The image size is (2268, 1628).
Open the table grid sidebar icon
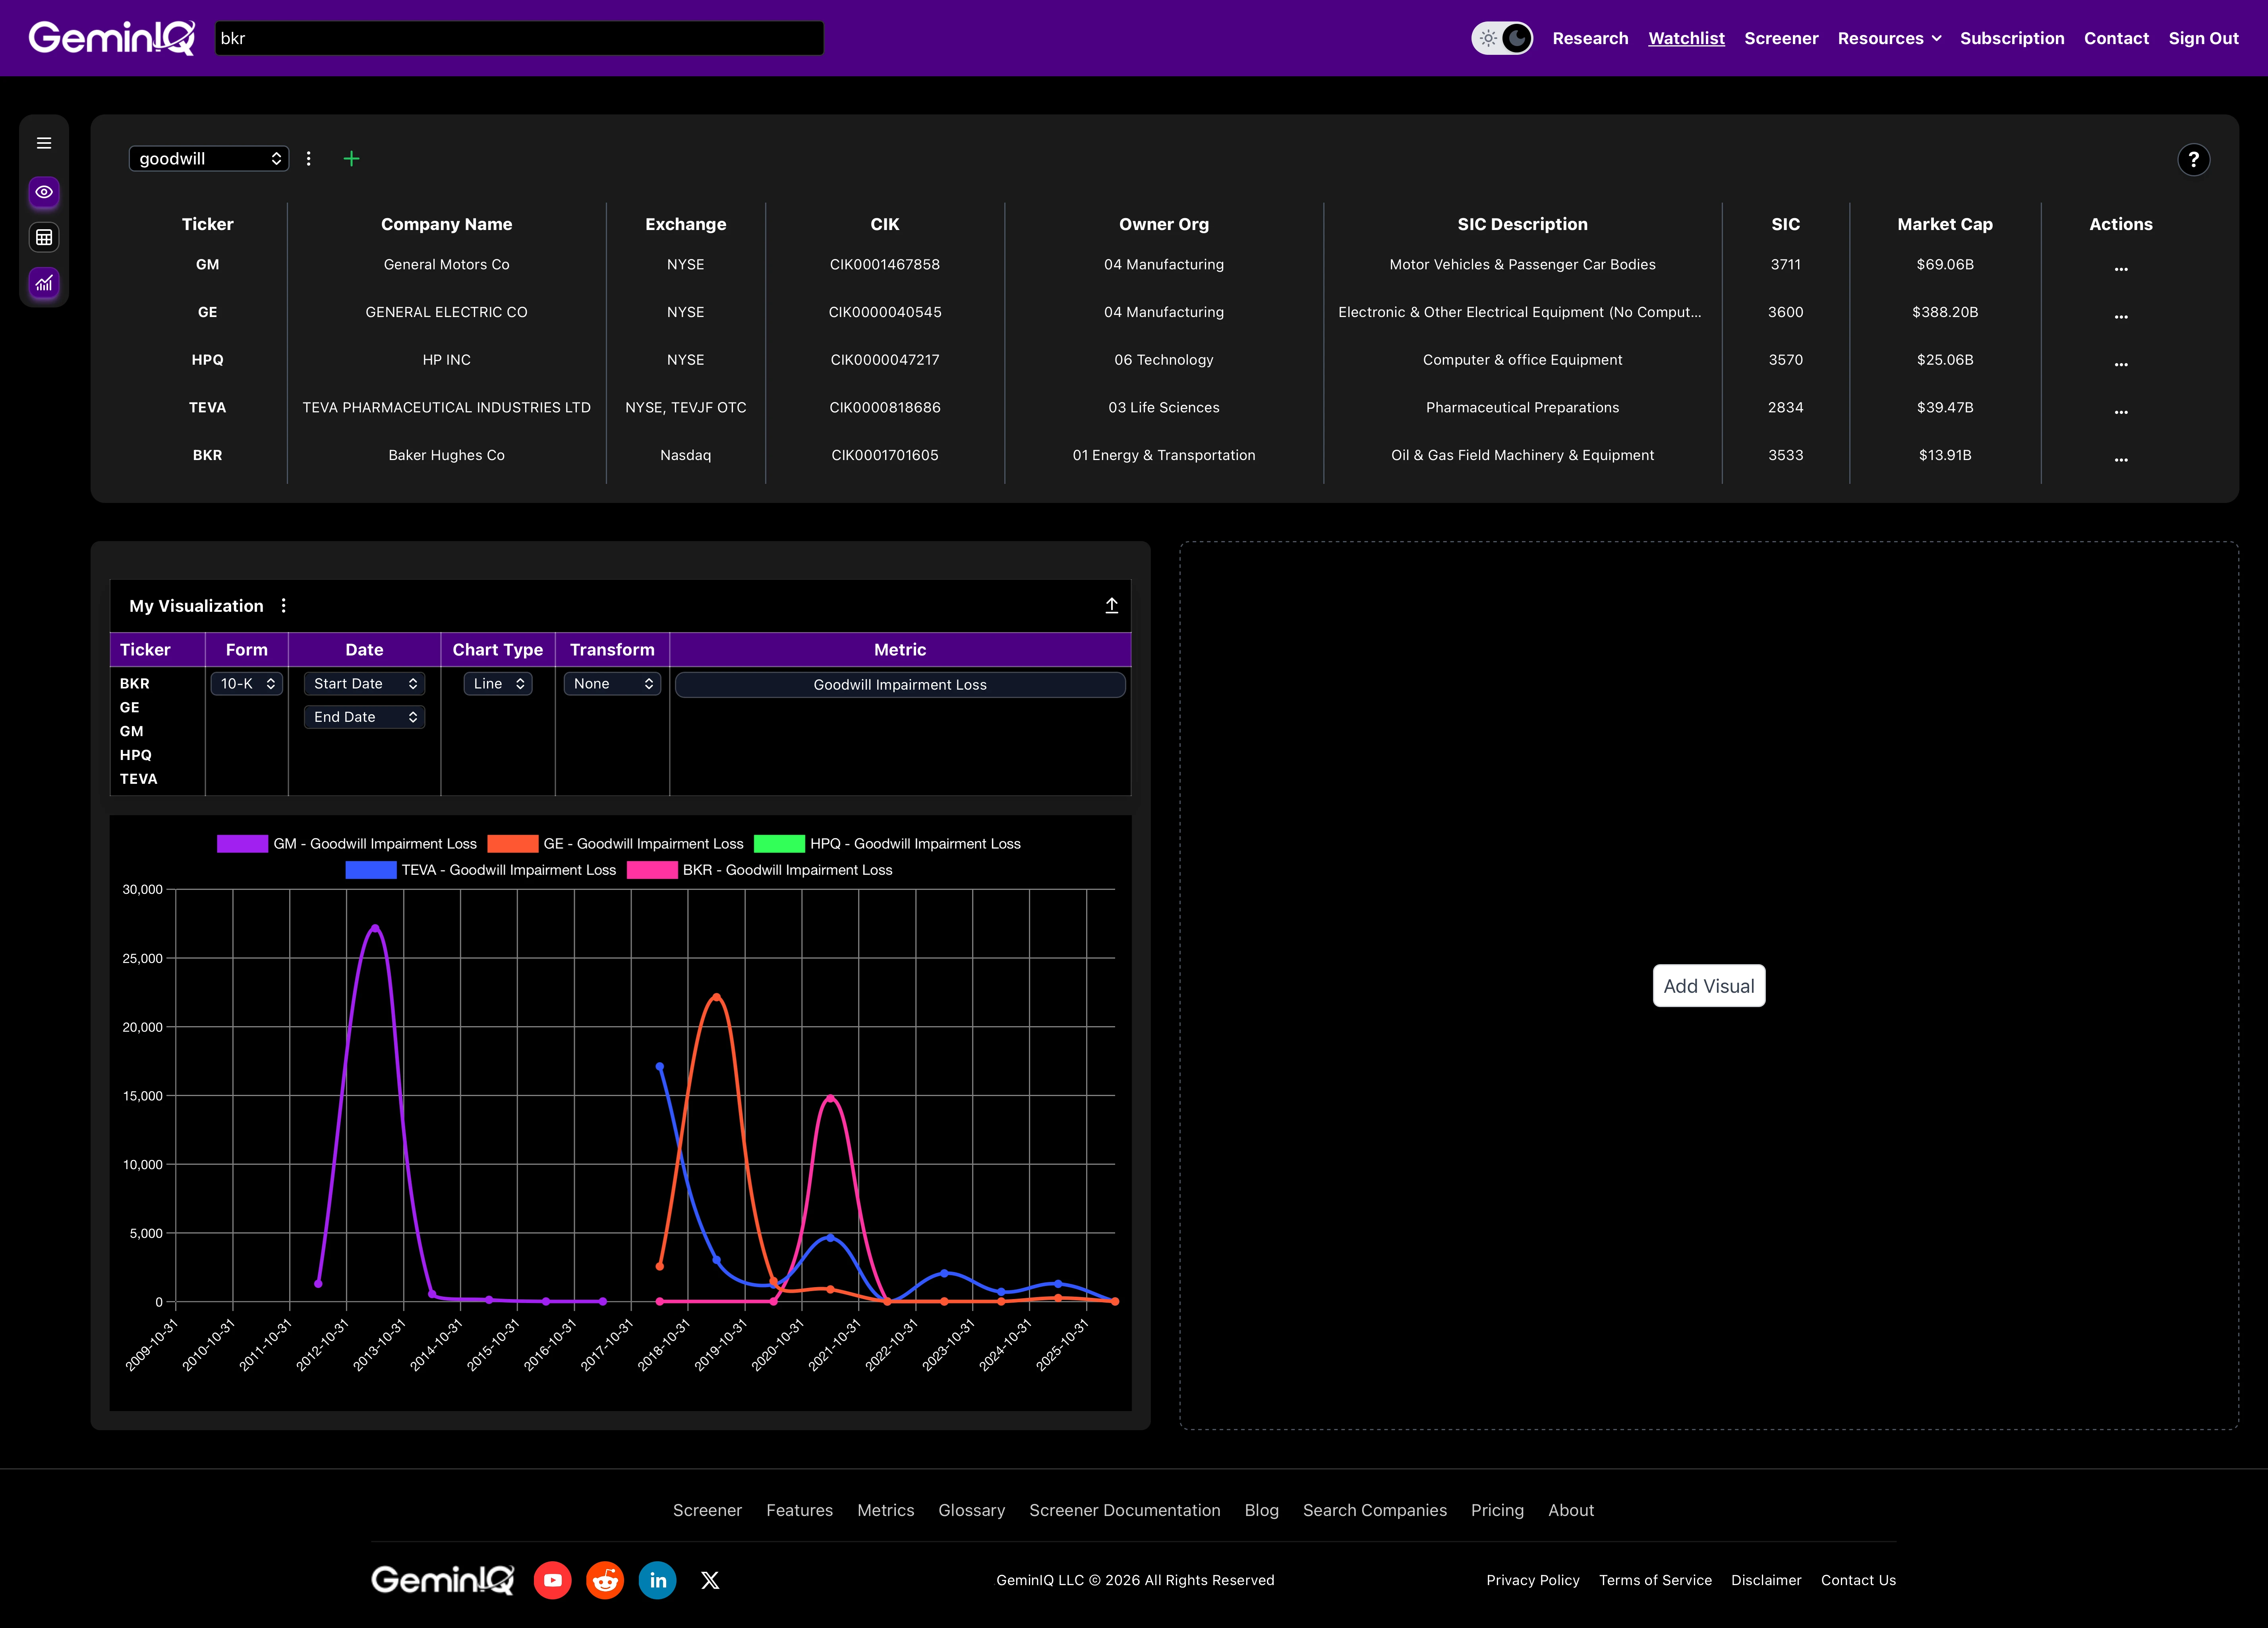[x=44, y=237]
